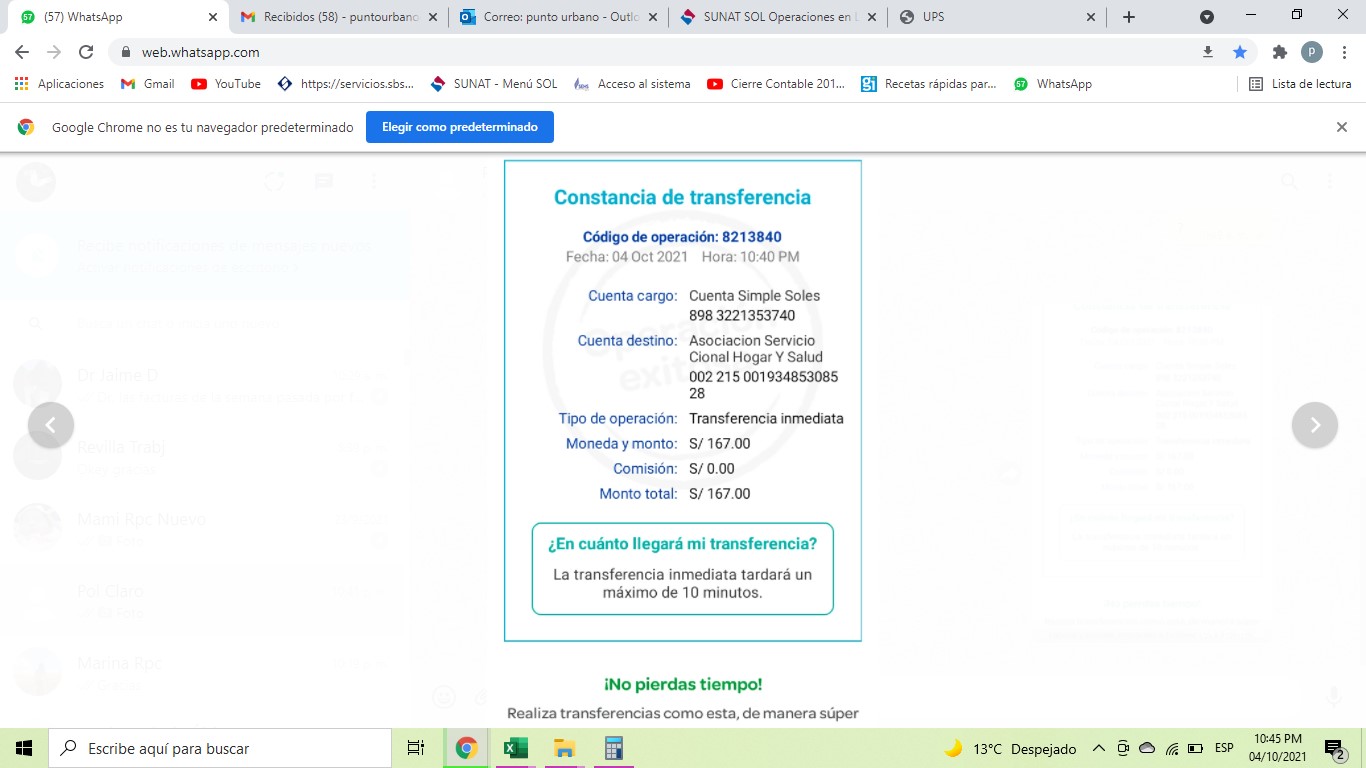Screen dimensions: 1366x768
Task: Dismiss the default browser notification bar
Action: [x=1342, y=127]
